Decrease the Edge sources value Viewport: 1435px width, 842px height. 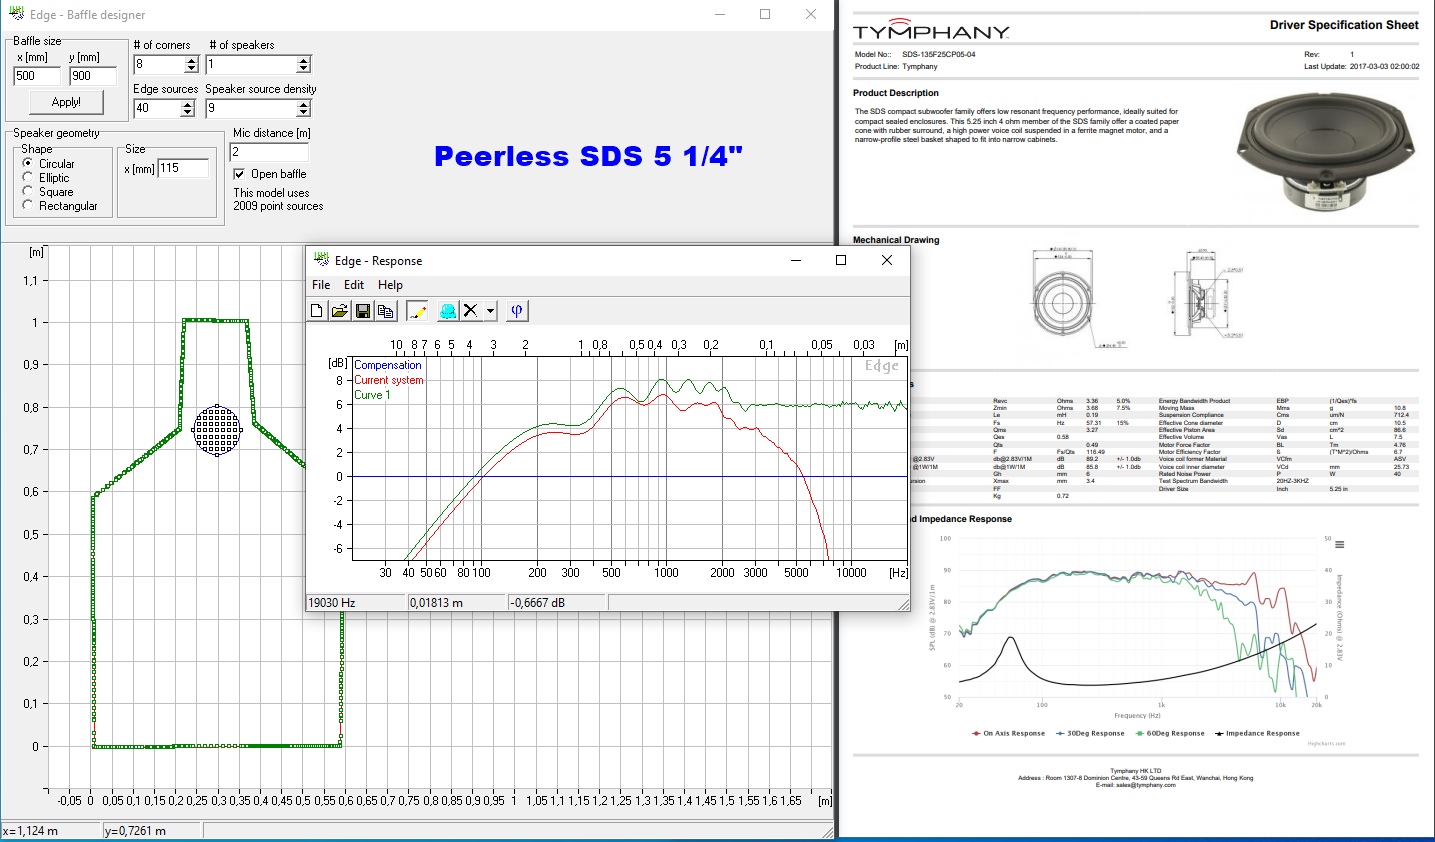[187, 113]
